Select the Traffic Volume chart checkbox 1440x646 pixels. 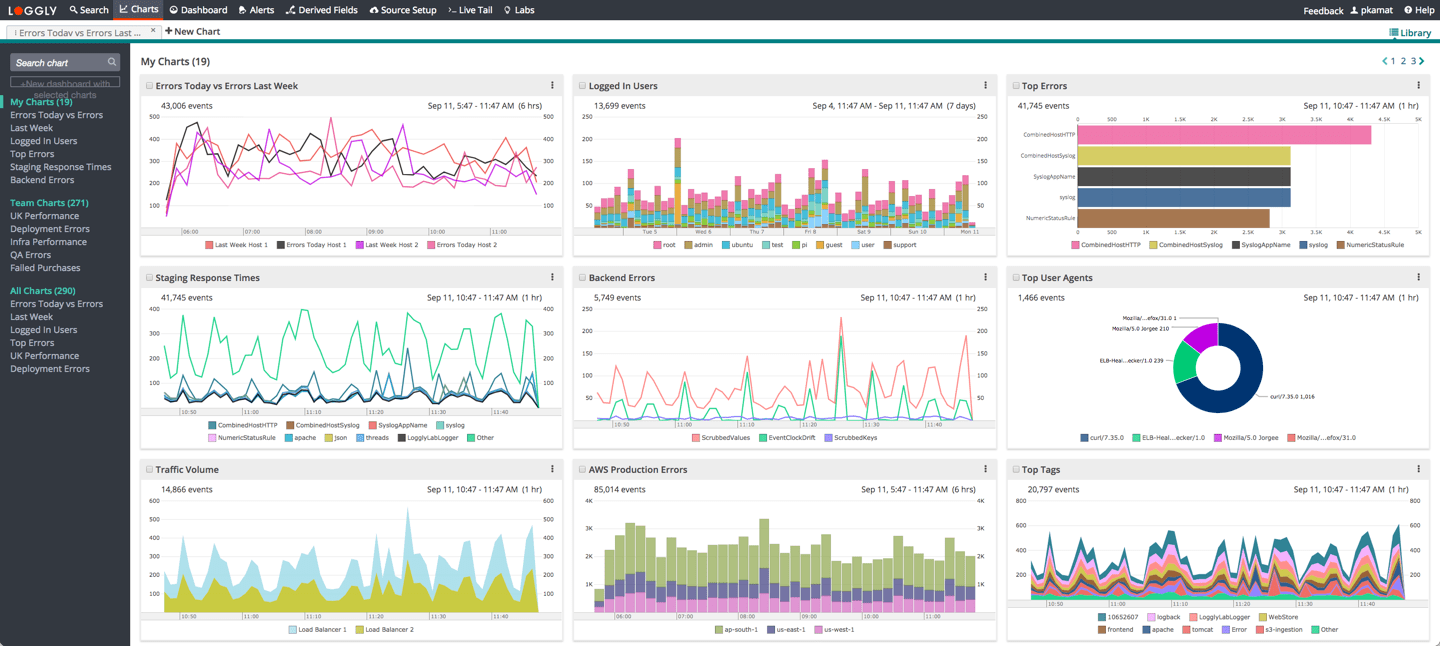click(x=151, y=468)
